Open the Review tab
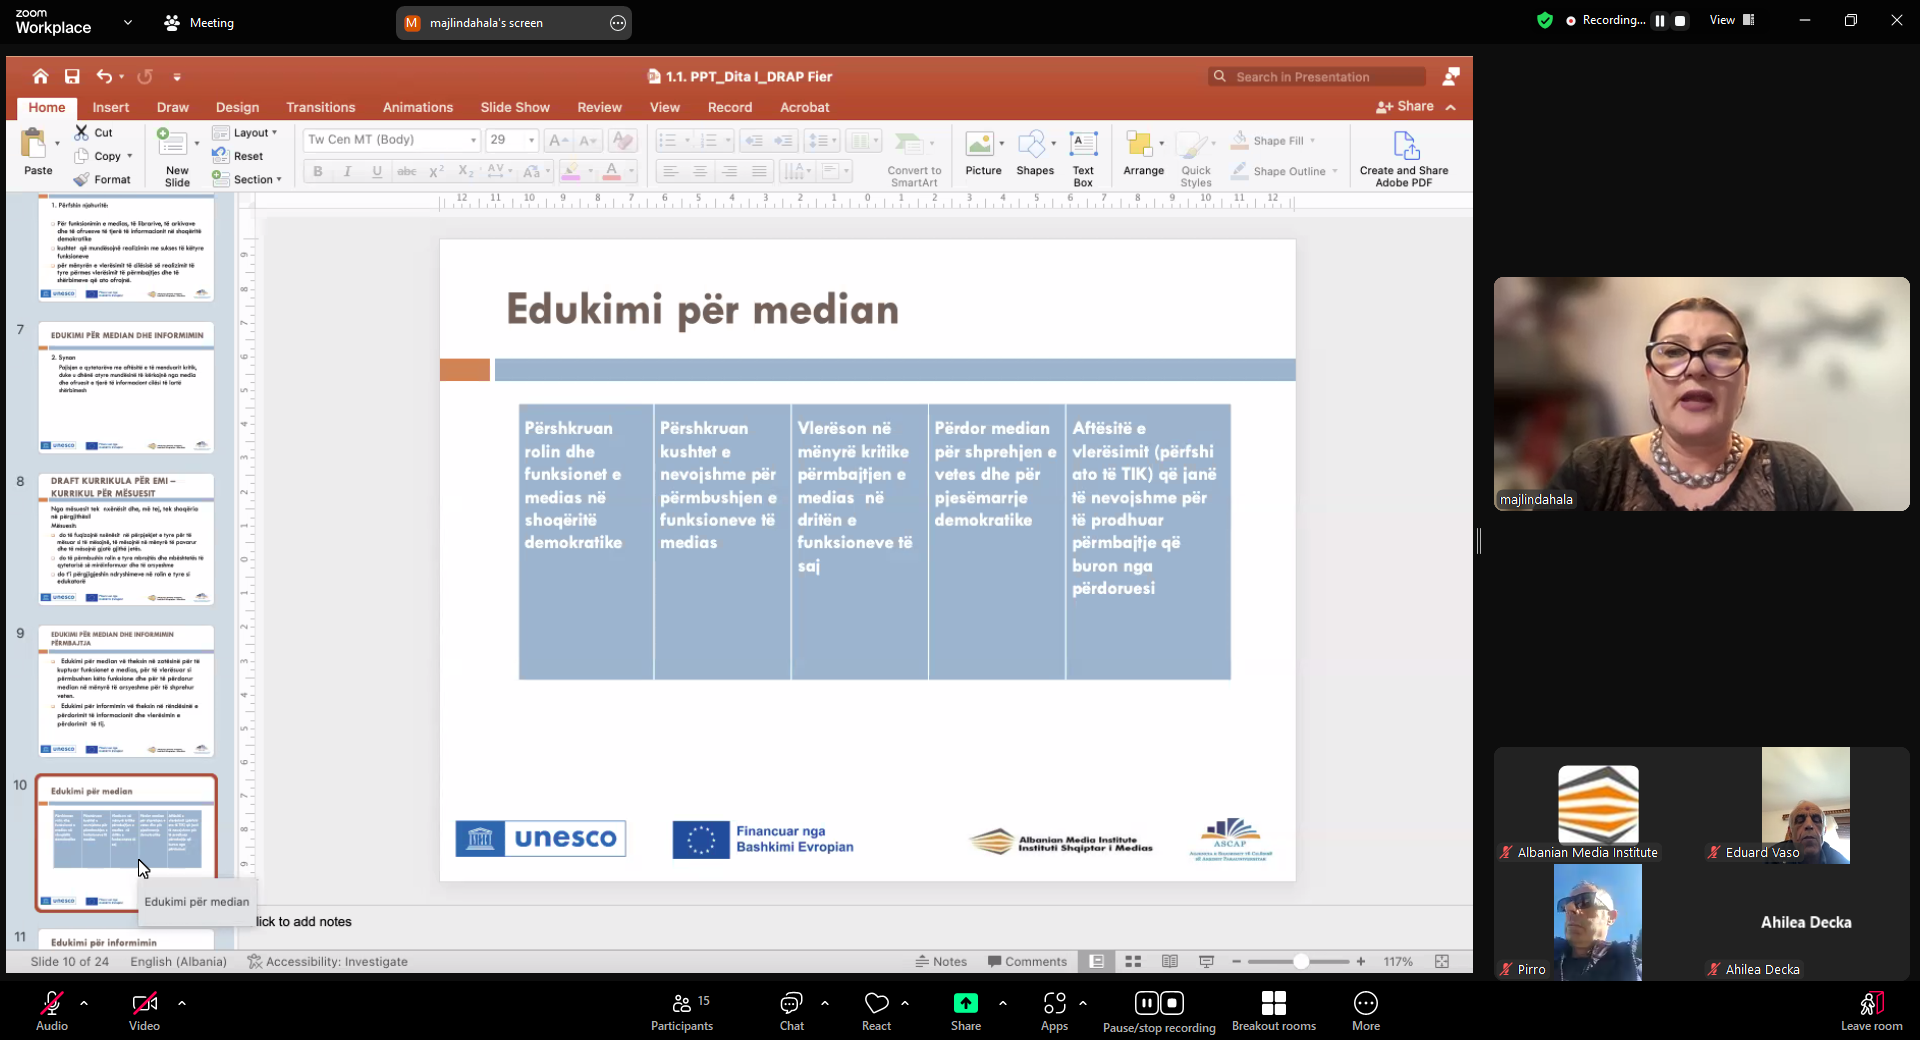 coord(599,107)
